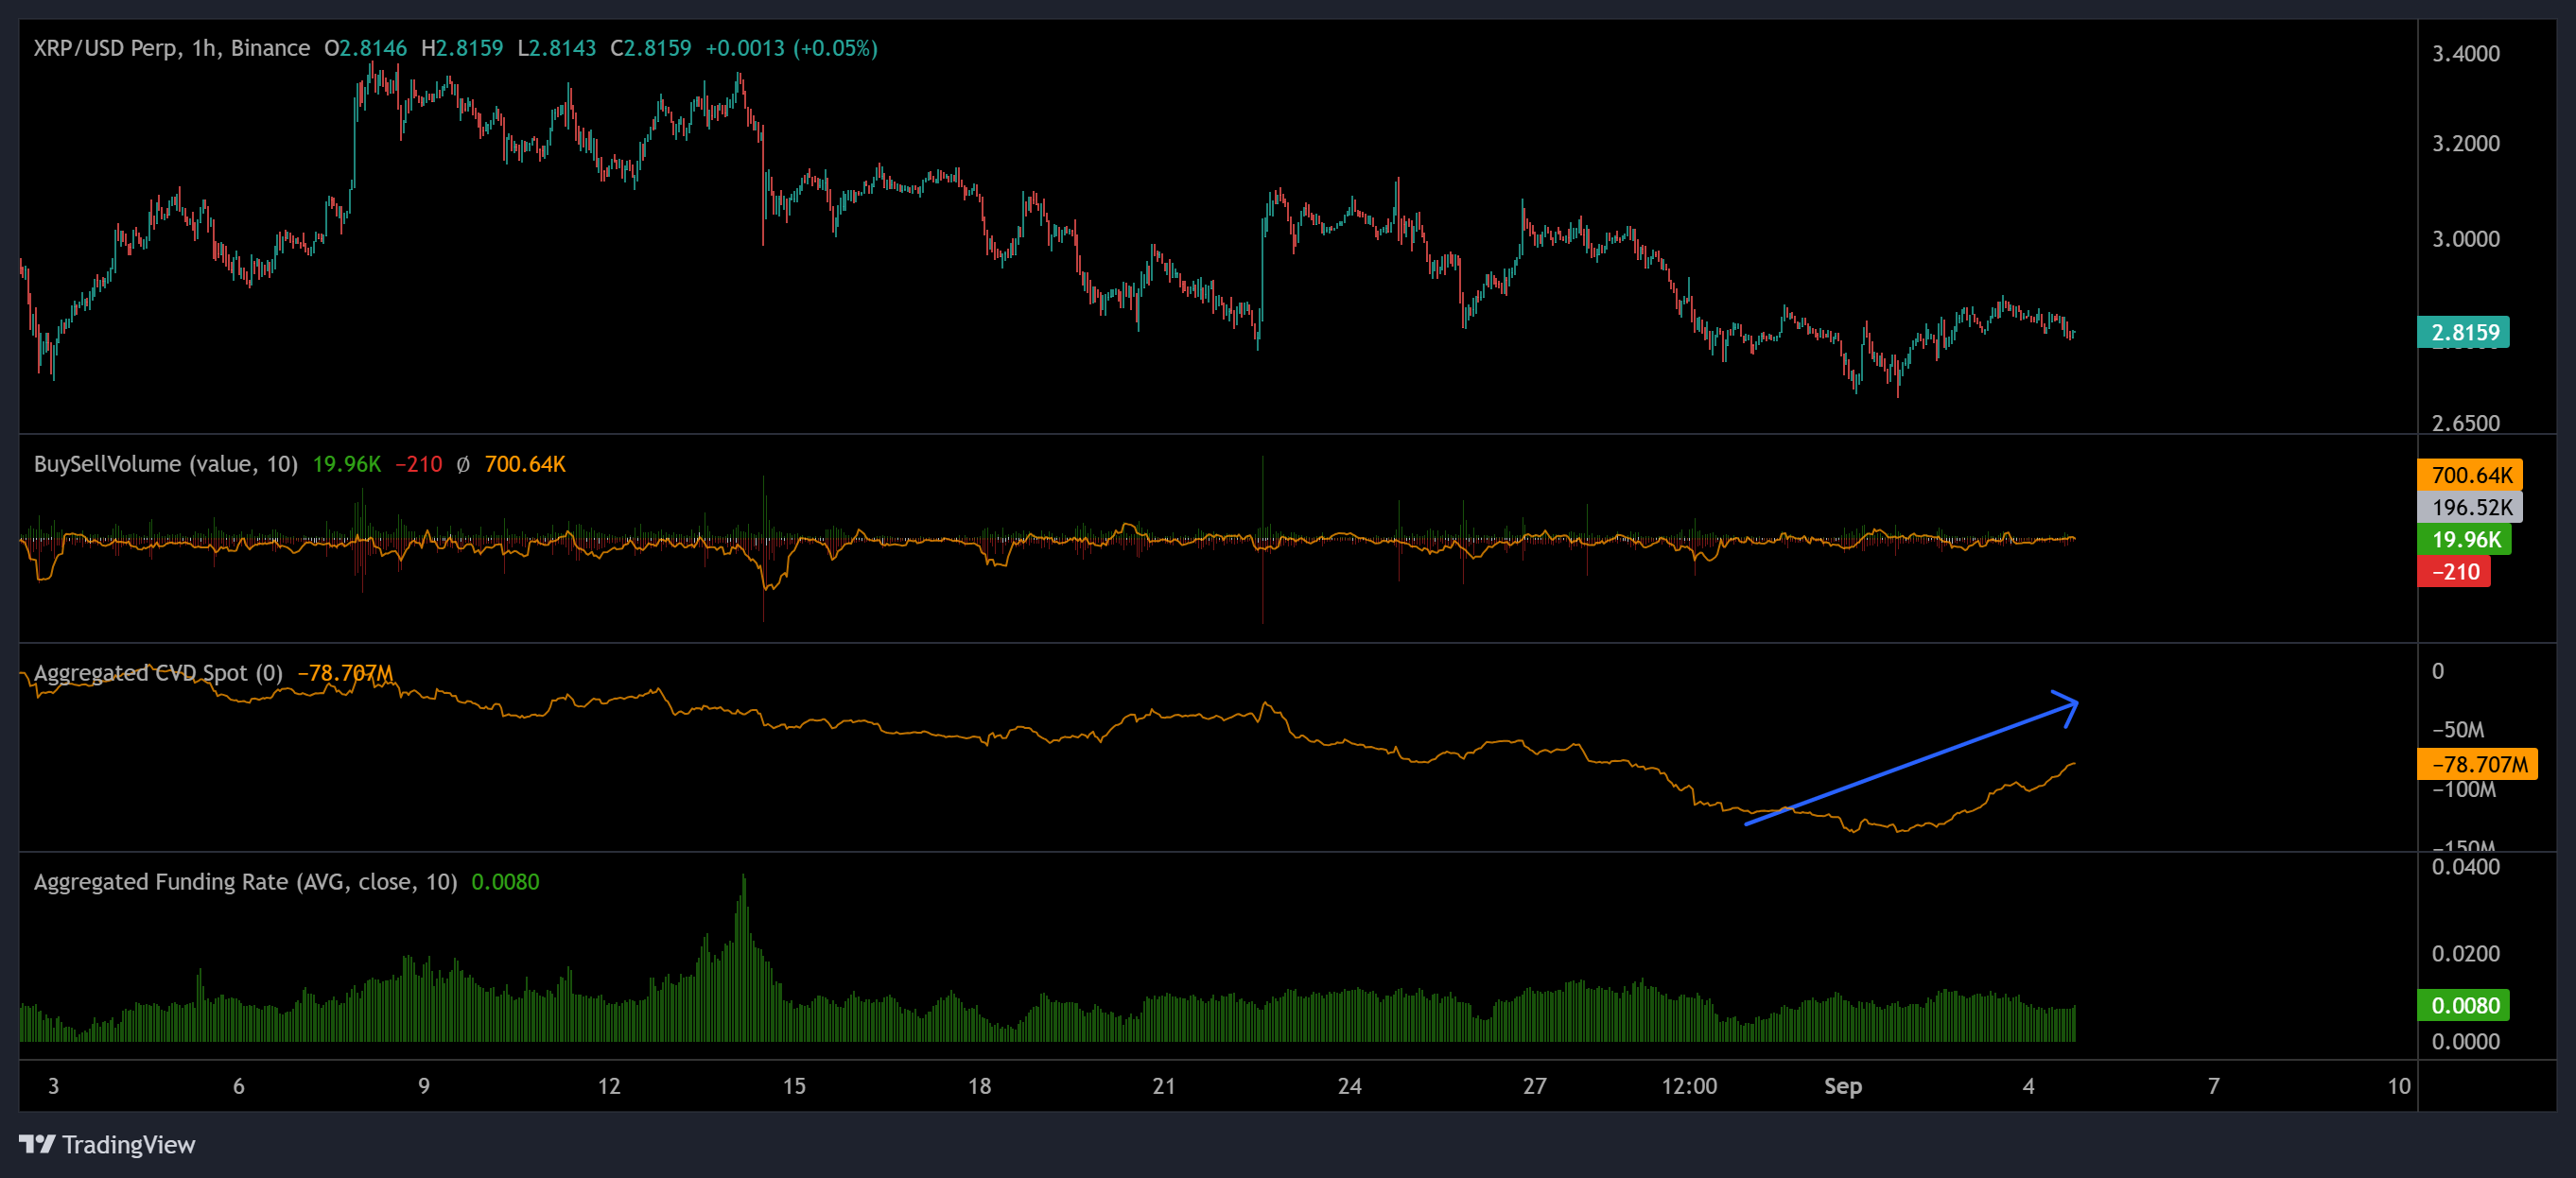Click the Sep label on time axis
The image size is (2576, 1178).
coord(1842,1087)
